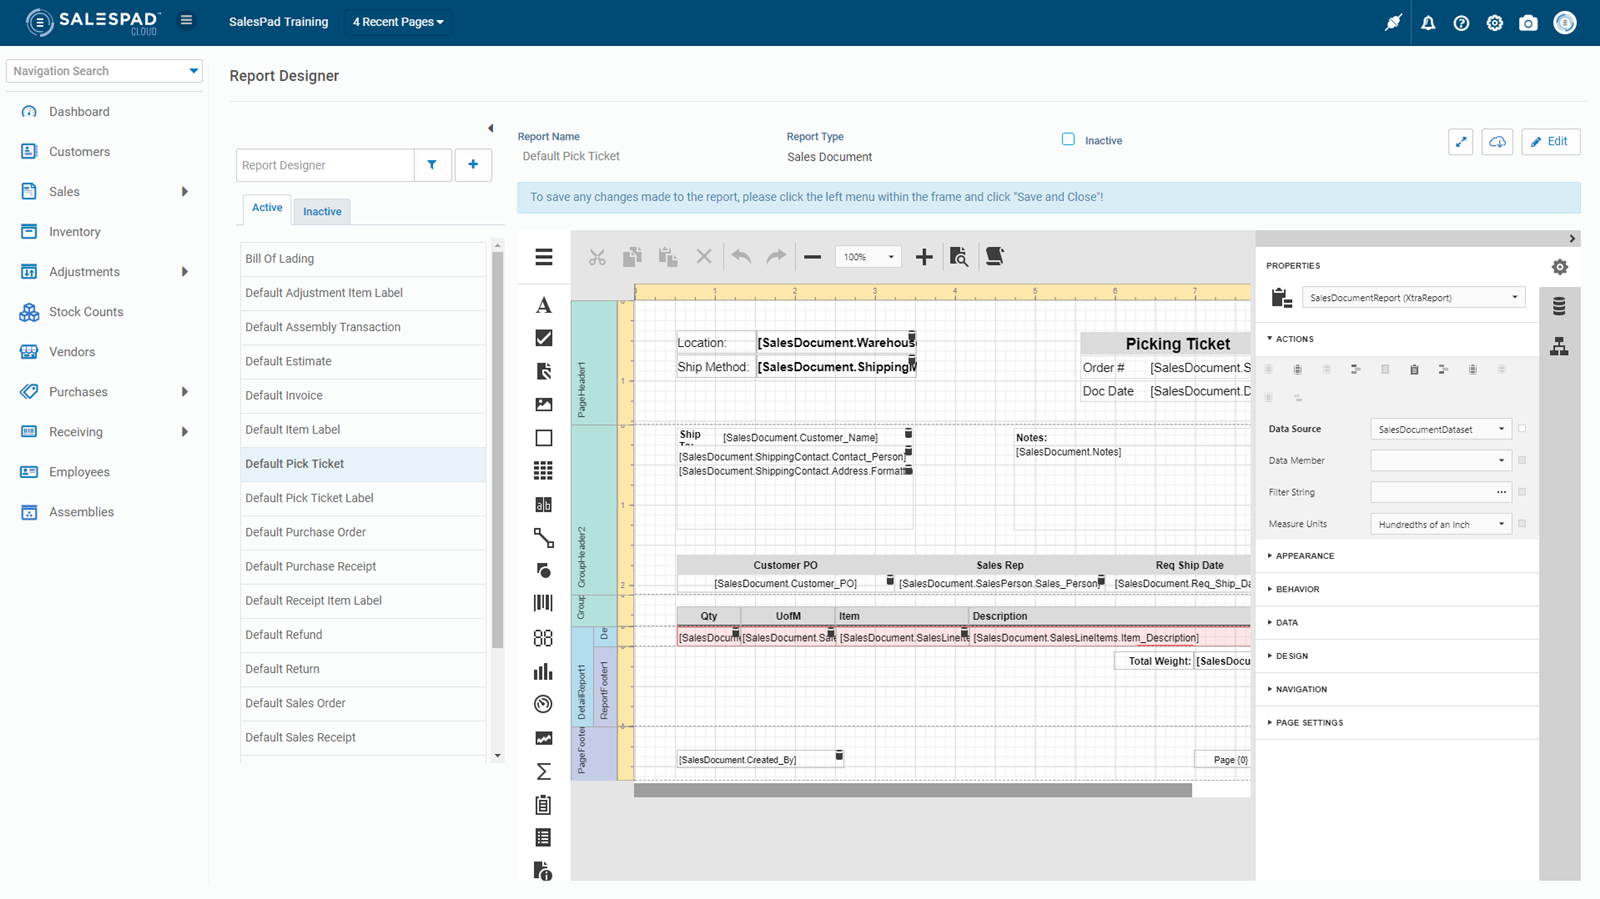The image size is (1600, 899).
Task: Click the horizontal scrollbar under design canvas
Action: 912,791
